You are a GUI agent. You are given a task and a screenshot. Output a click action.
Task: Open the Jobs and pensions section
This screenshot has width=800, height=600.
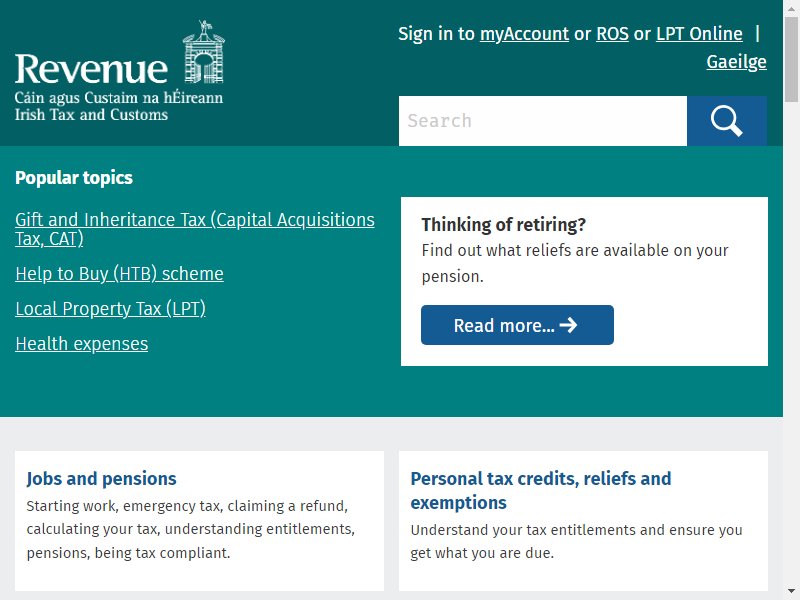point(102,479)
